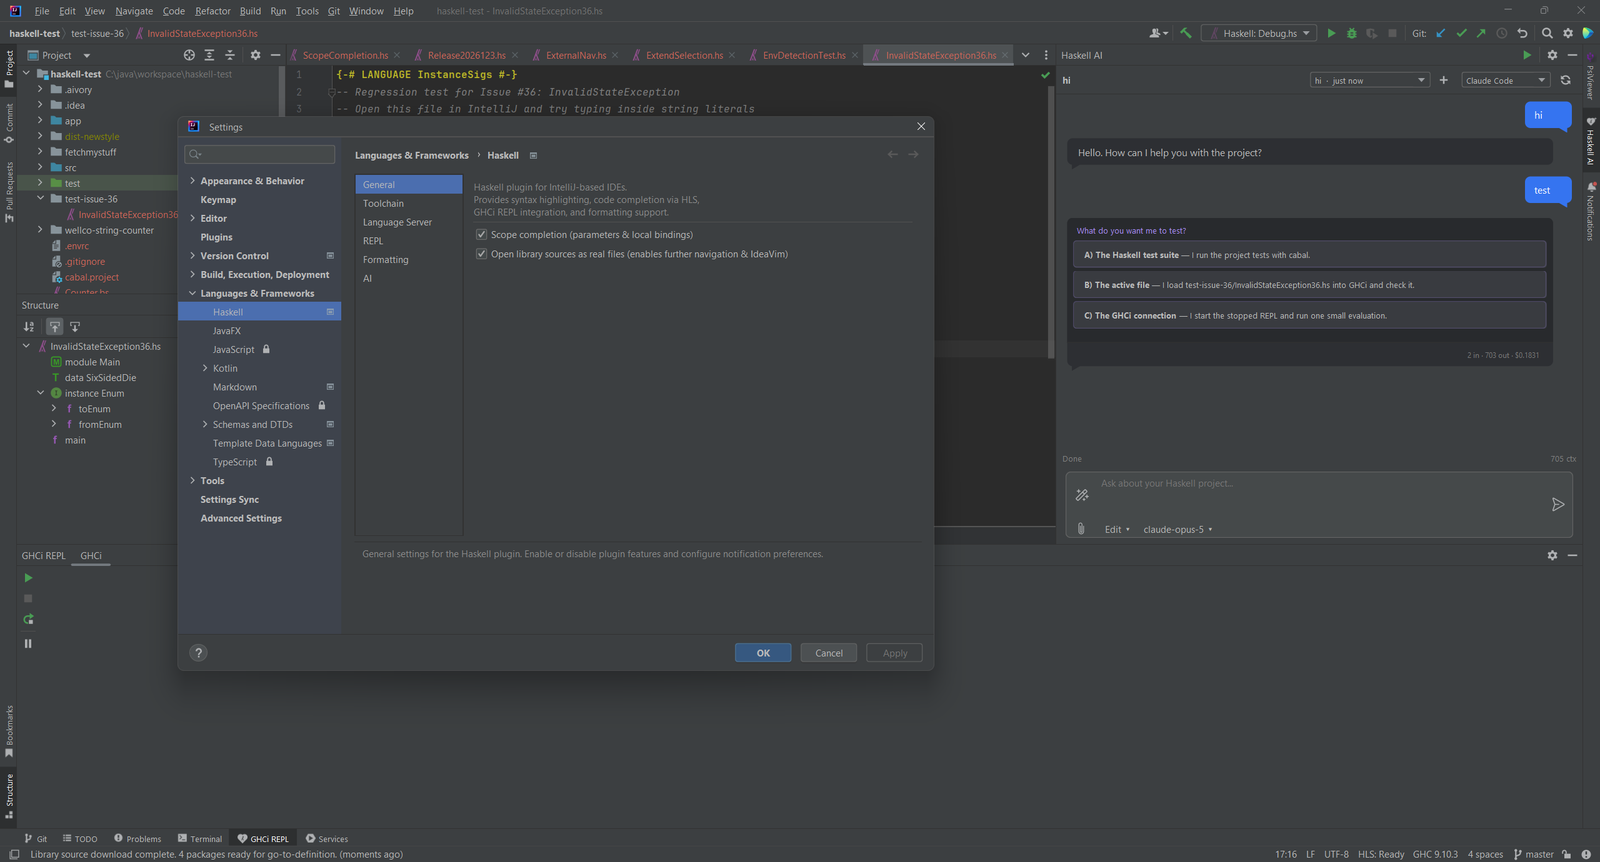1600x862 pixels.
Task: Click Cancel in the Settings dialog
Action: pos(829,653)
